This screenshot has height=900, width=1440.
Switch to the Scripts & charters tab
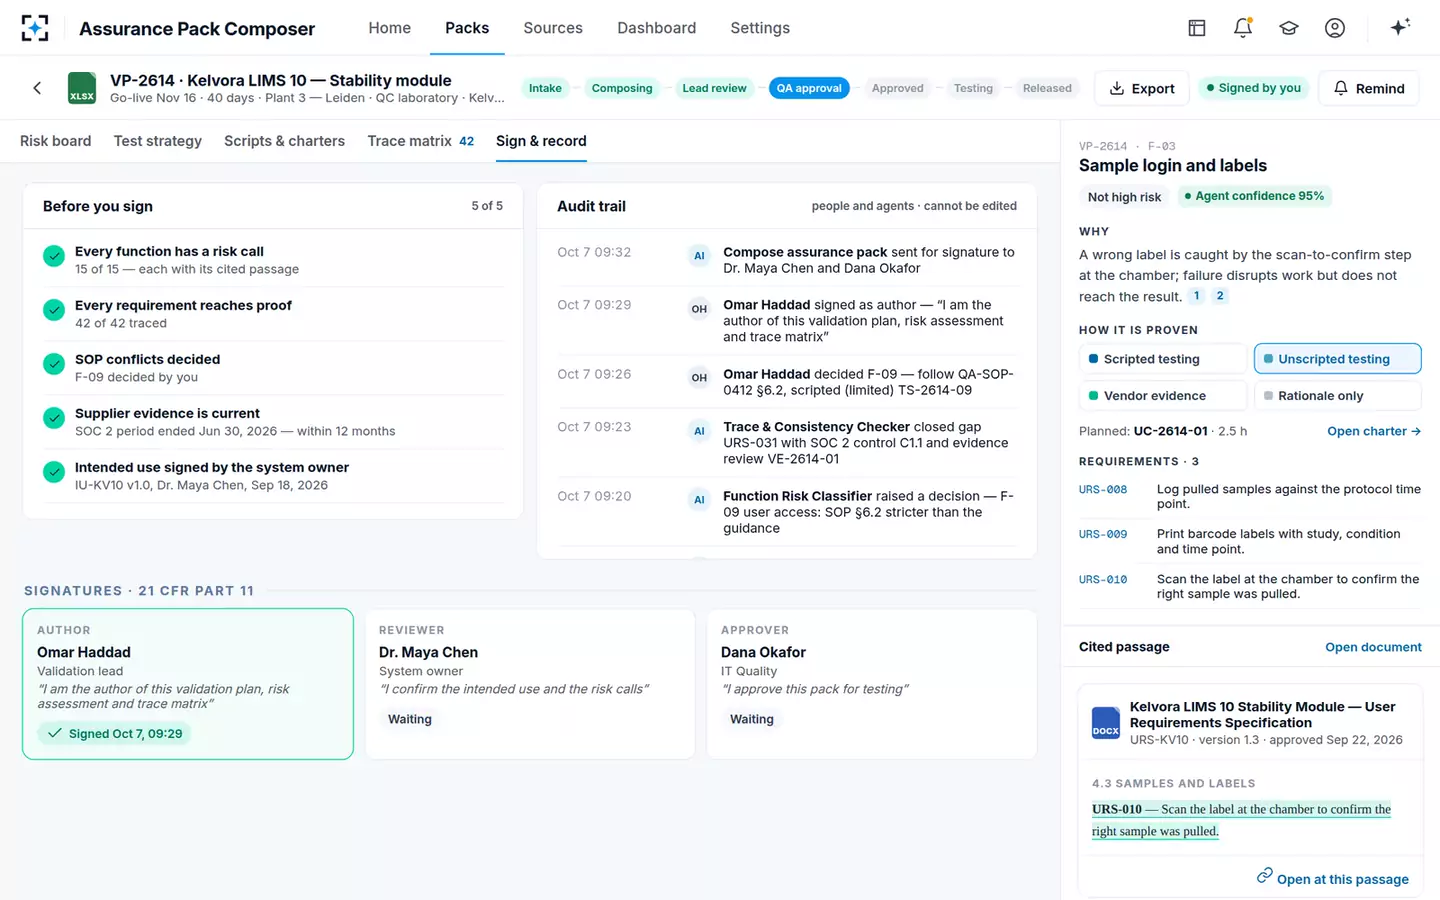(284, 141)
